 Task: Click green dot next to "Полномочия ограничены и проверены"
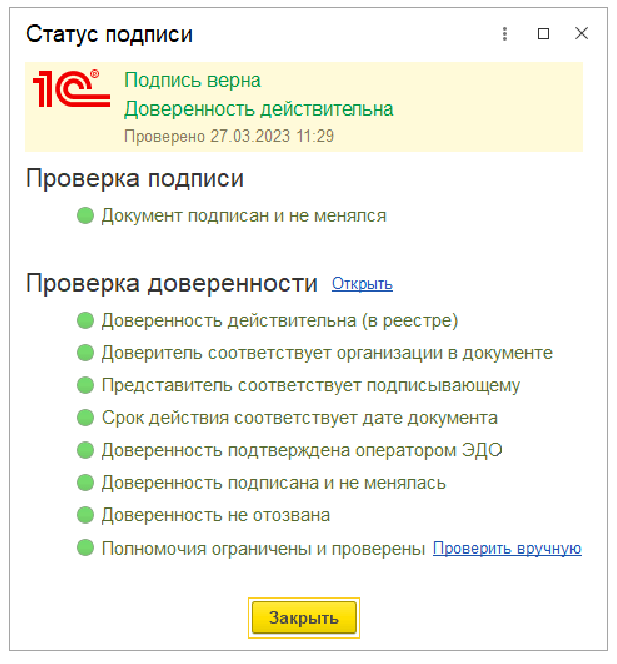[x=85, y=548]
